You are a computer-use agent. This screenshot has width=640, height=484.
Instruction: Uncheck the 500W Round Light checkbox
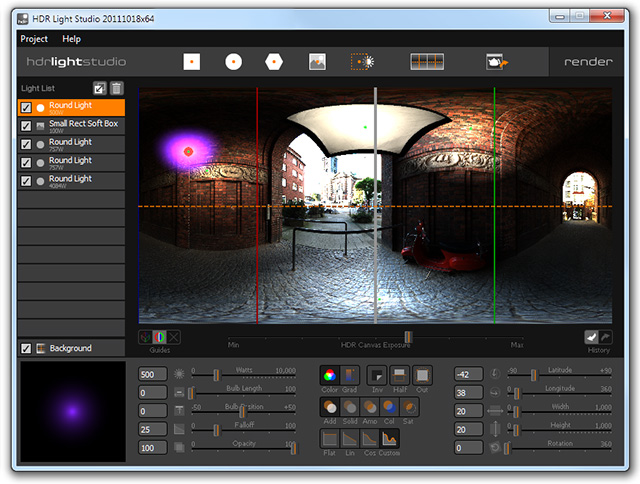click(26, 108)
